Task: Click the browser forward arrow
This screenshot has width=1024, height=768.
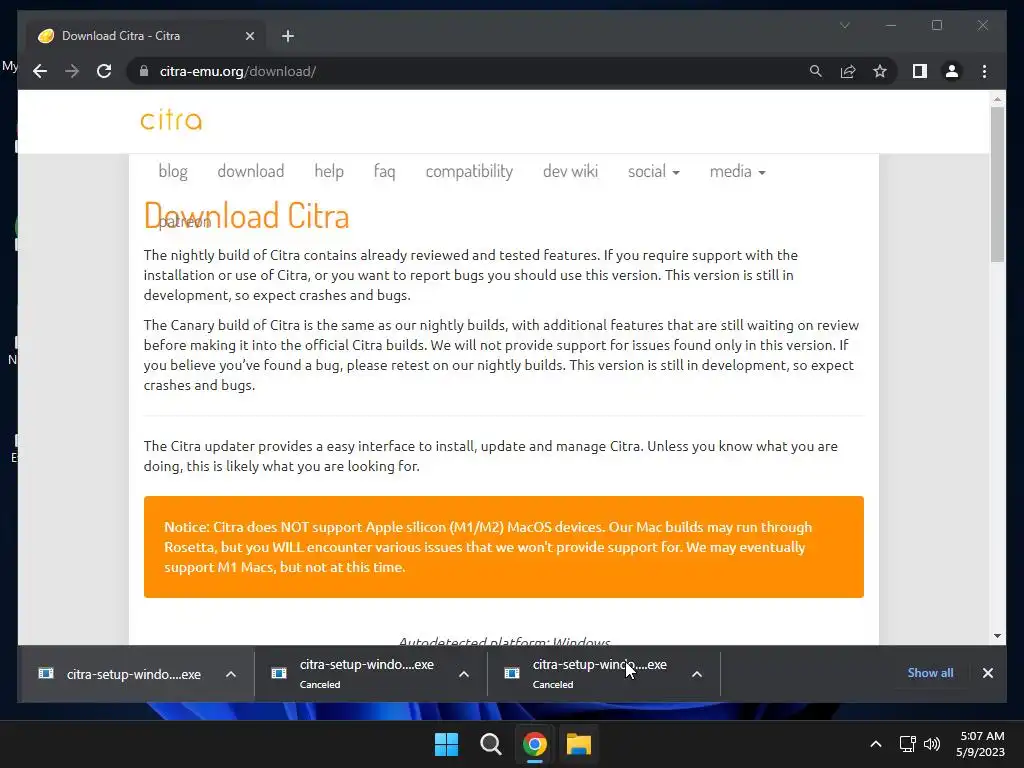Action: coord(72,71)
